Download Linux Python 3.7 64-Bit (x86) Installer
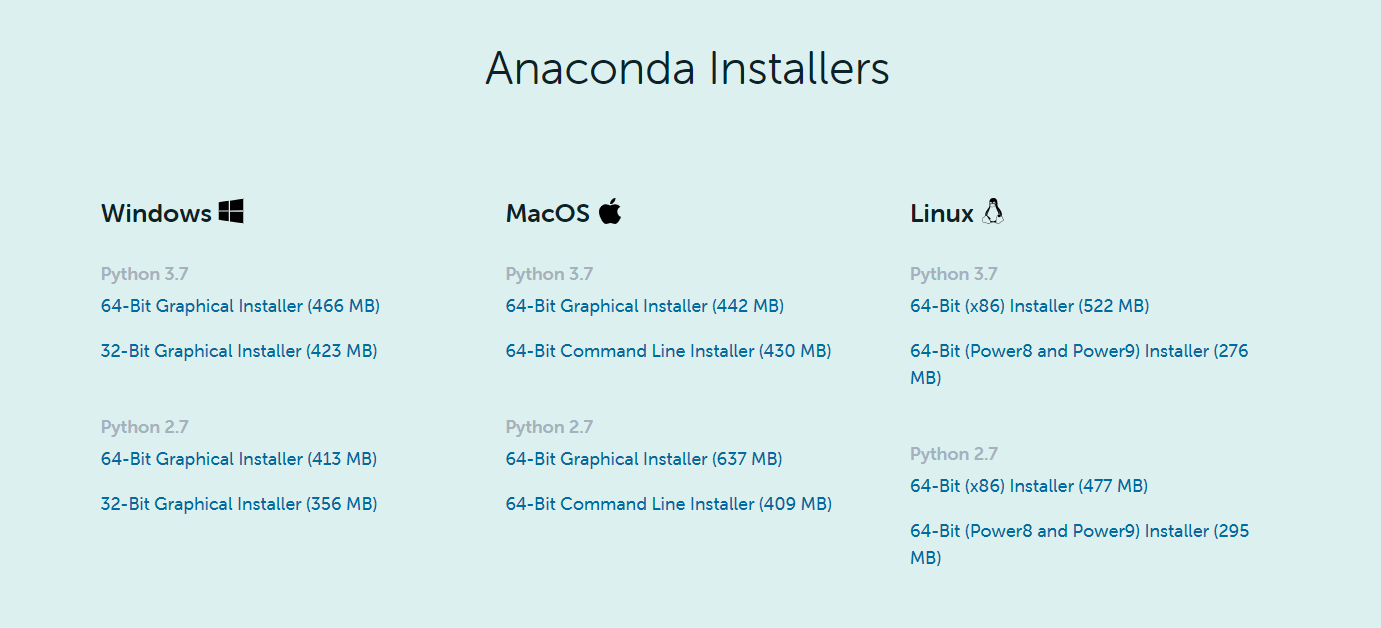The height and width of the screenshot is (628, 1381). pos(1030,306)
